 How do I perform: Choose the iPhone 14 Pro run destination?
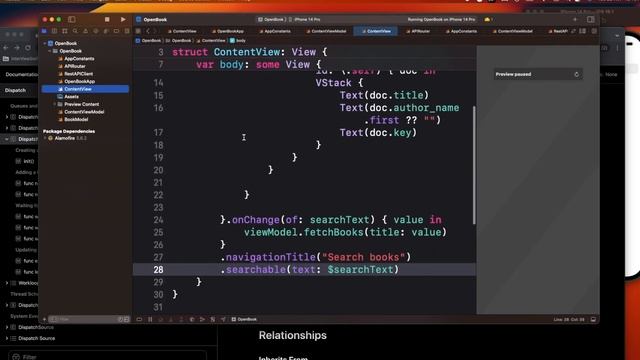305,20
